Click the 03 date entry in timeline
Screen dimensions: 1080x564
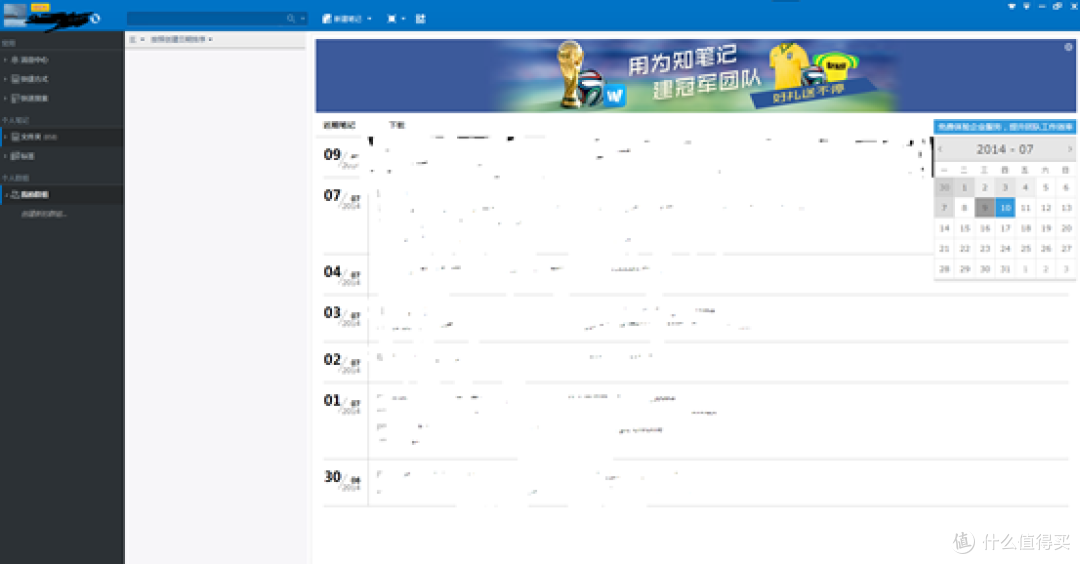click(342, 316)
